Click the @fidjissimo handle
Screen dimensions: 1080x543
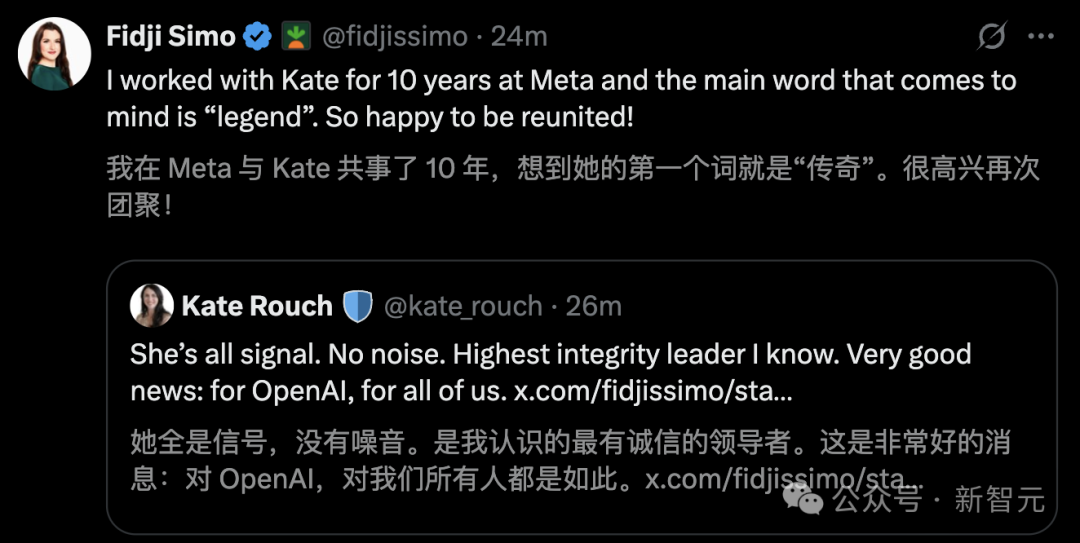click(x=394, y=38)
